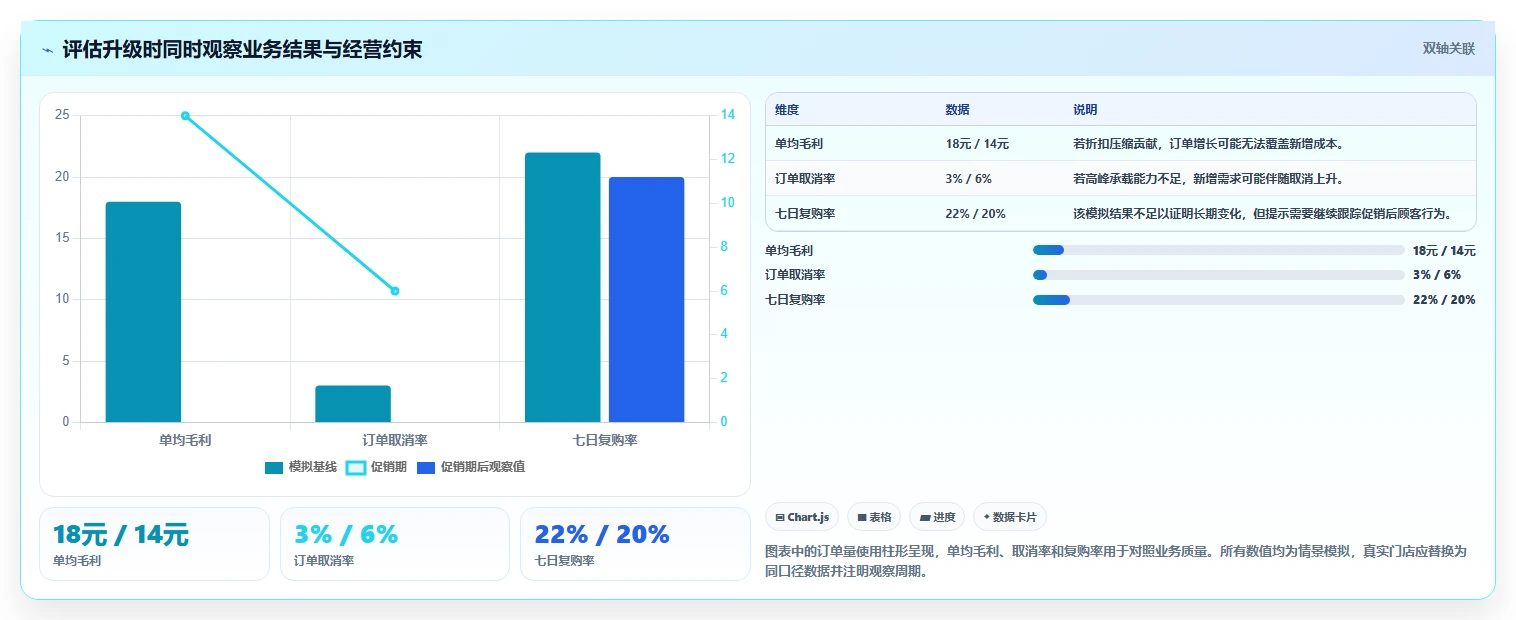The image size is (1516, 620).
Task: Click the description starting 若高峰承载能力不足
Action: click(1208, 178)
